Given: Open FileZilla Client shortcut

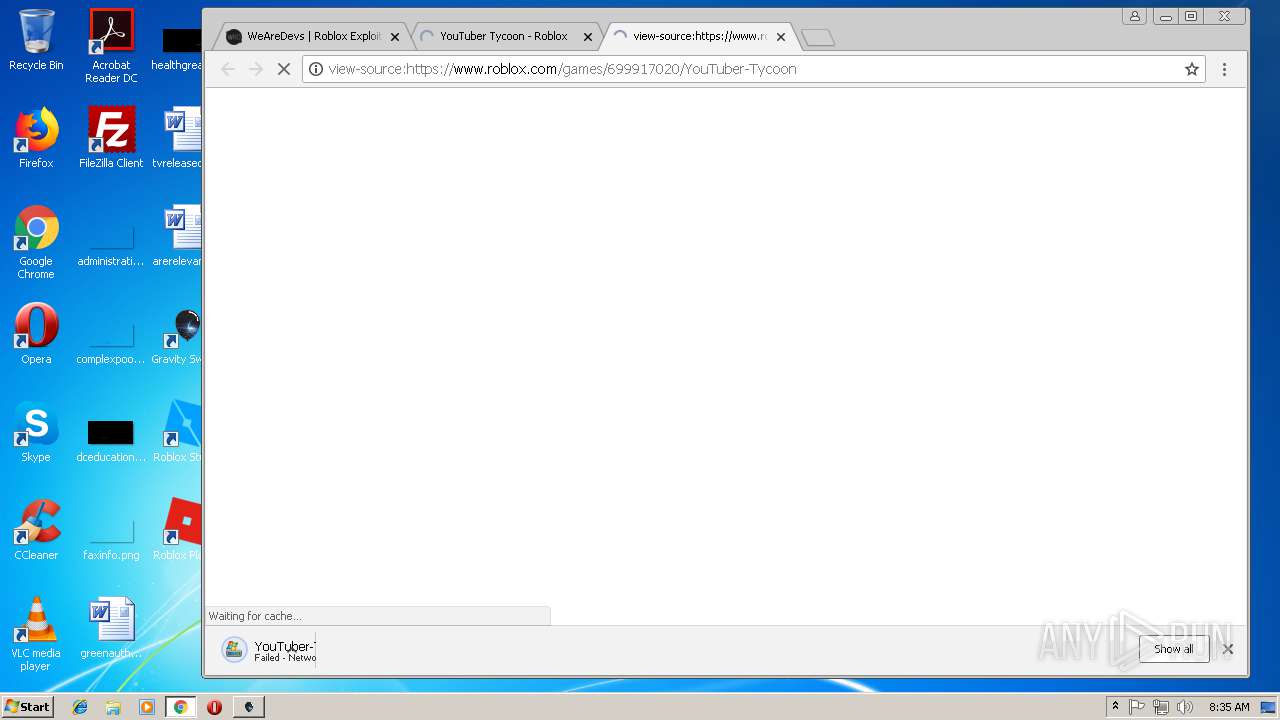Looking at the screenshot, I should pos(111,138).
